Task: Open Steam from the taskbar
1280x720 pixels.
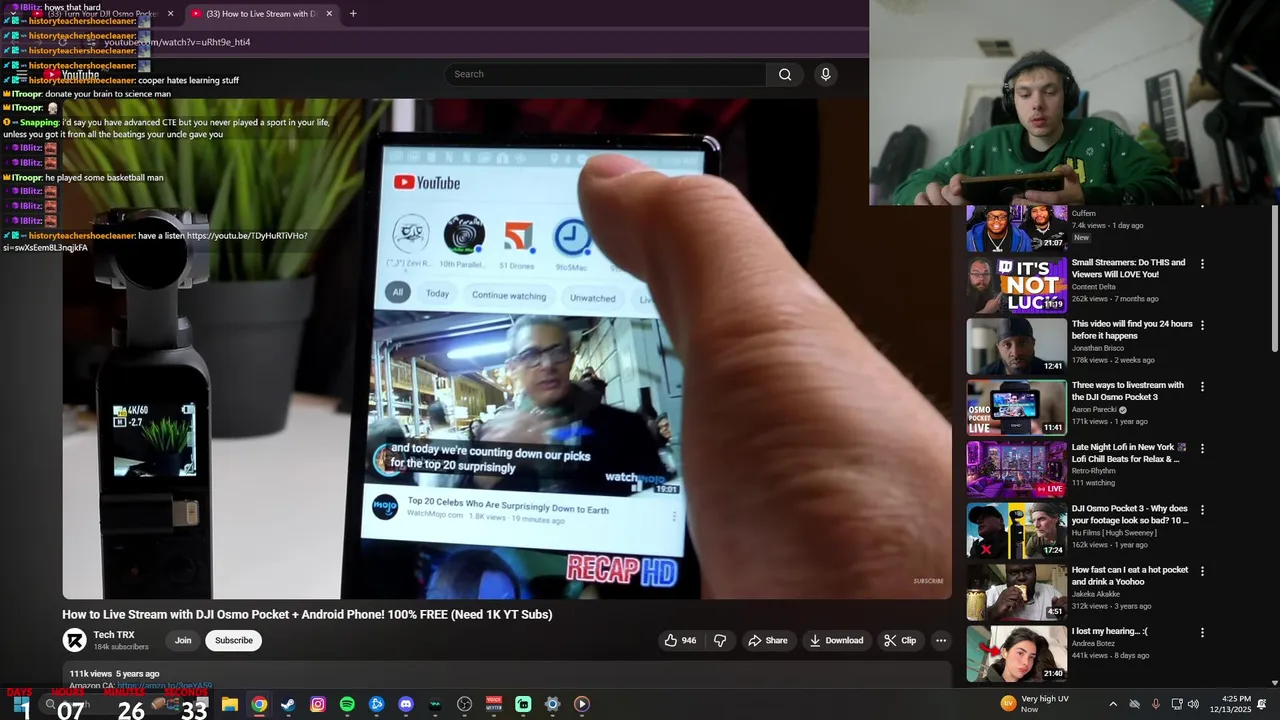Action: [x=288, y=704]
